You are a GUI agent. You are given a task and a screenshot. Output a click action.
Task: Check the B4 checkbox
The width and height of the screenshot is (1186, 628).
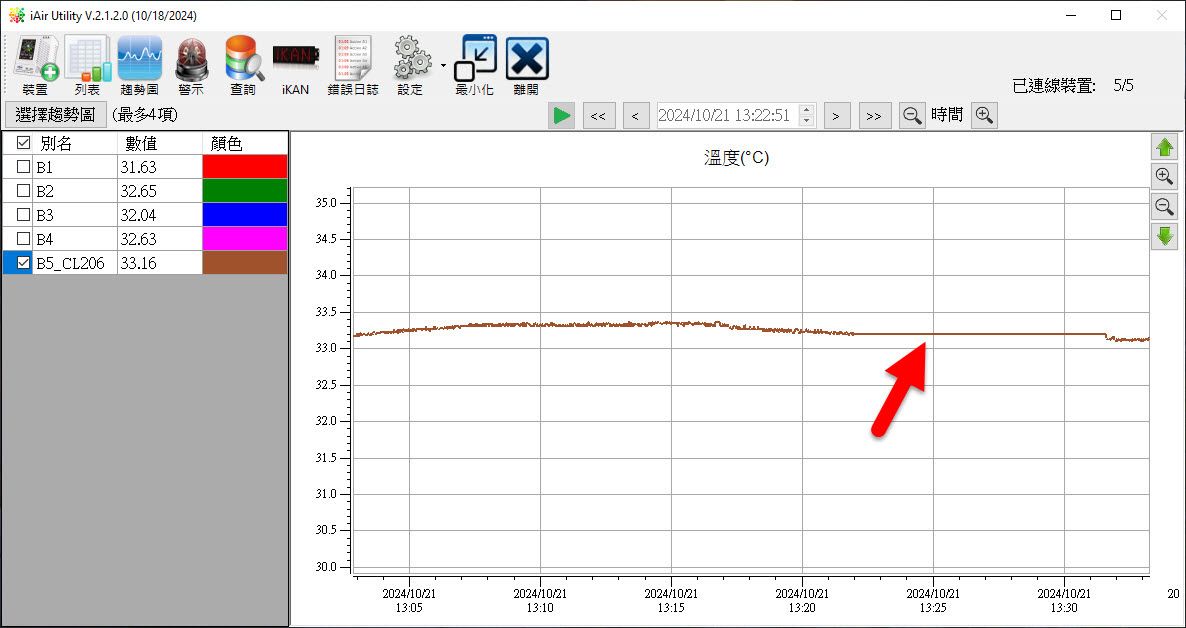point(23,239)
